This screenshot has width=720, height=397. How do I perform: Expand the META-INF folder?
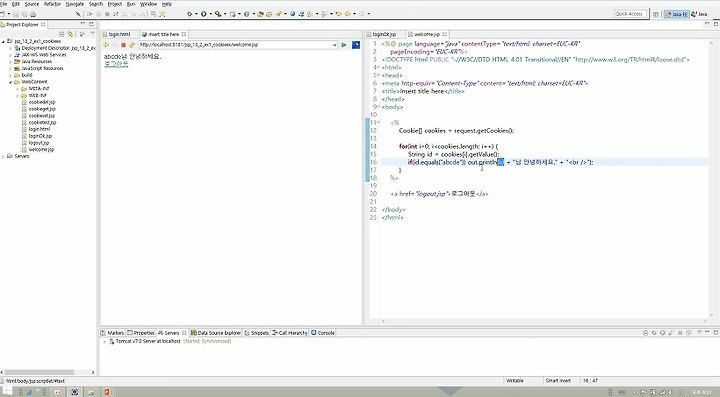click(17, 89)
